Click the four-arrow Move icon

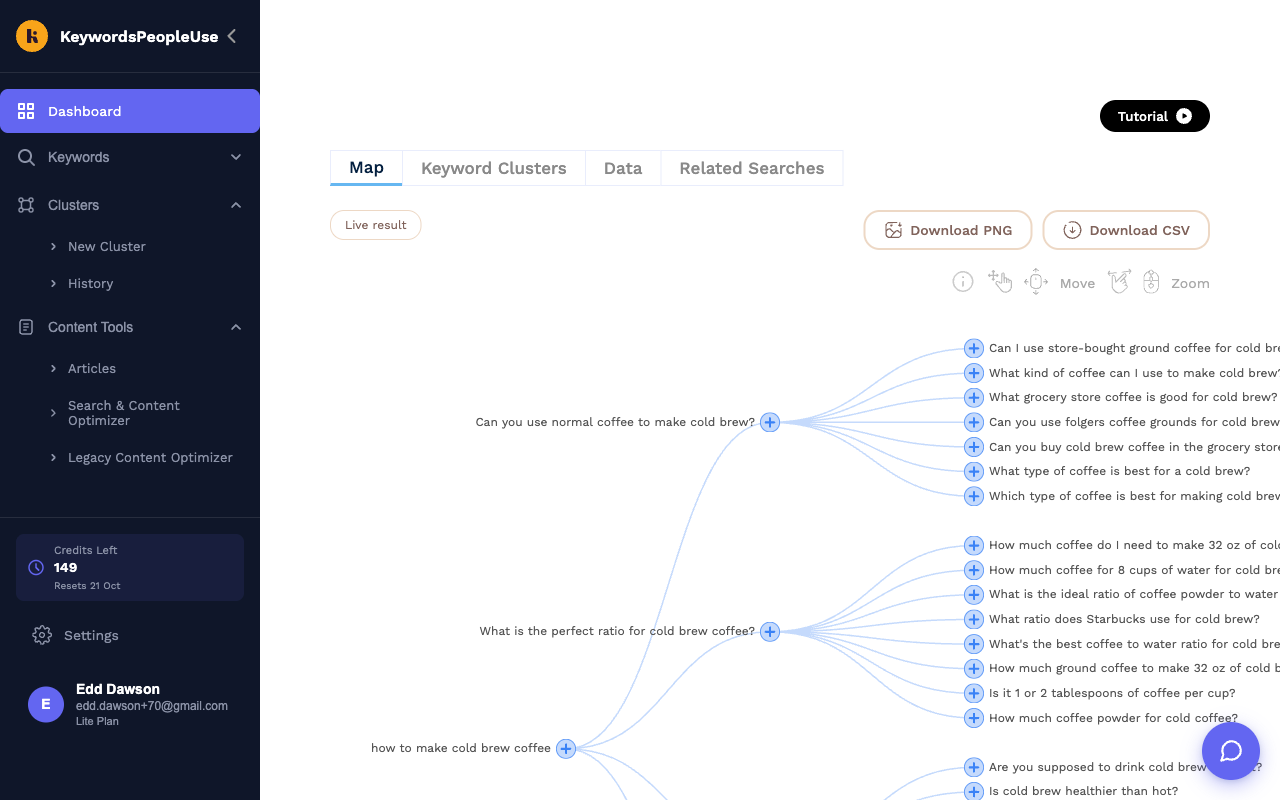click(1036, 282)
